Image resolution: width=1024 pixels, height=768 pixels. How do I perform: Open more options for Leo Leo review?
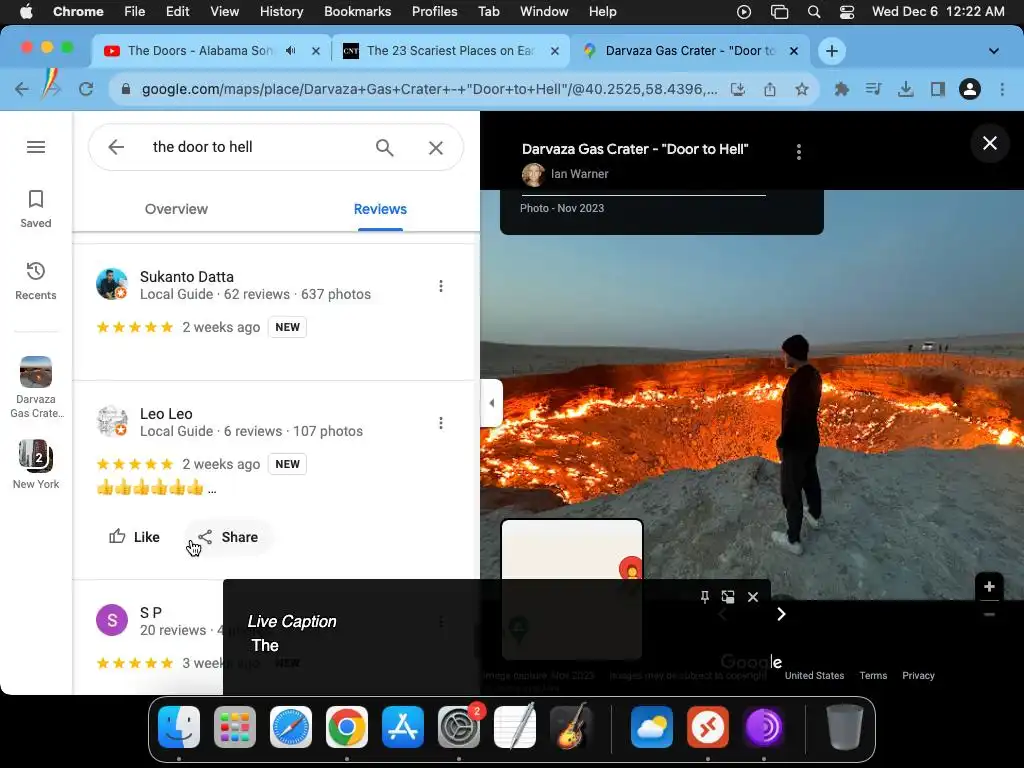[x=441, y=423]
